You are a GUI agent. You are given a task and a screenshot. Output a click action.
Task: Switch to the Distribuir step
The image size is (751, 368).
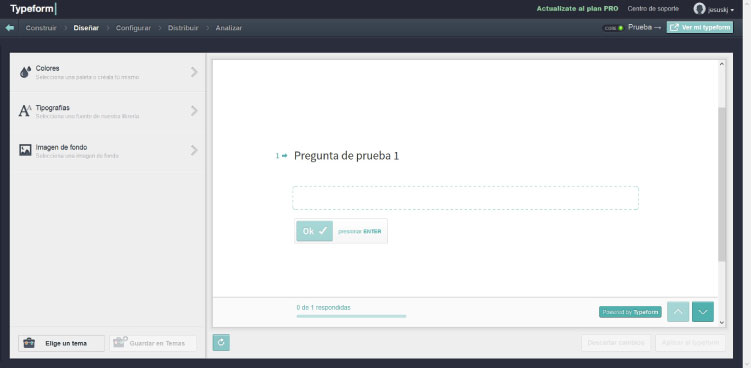point(183,28)
